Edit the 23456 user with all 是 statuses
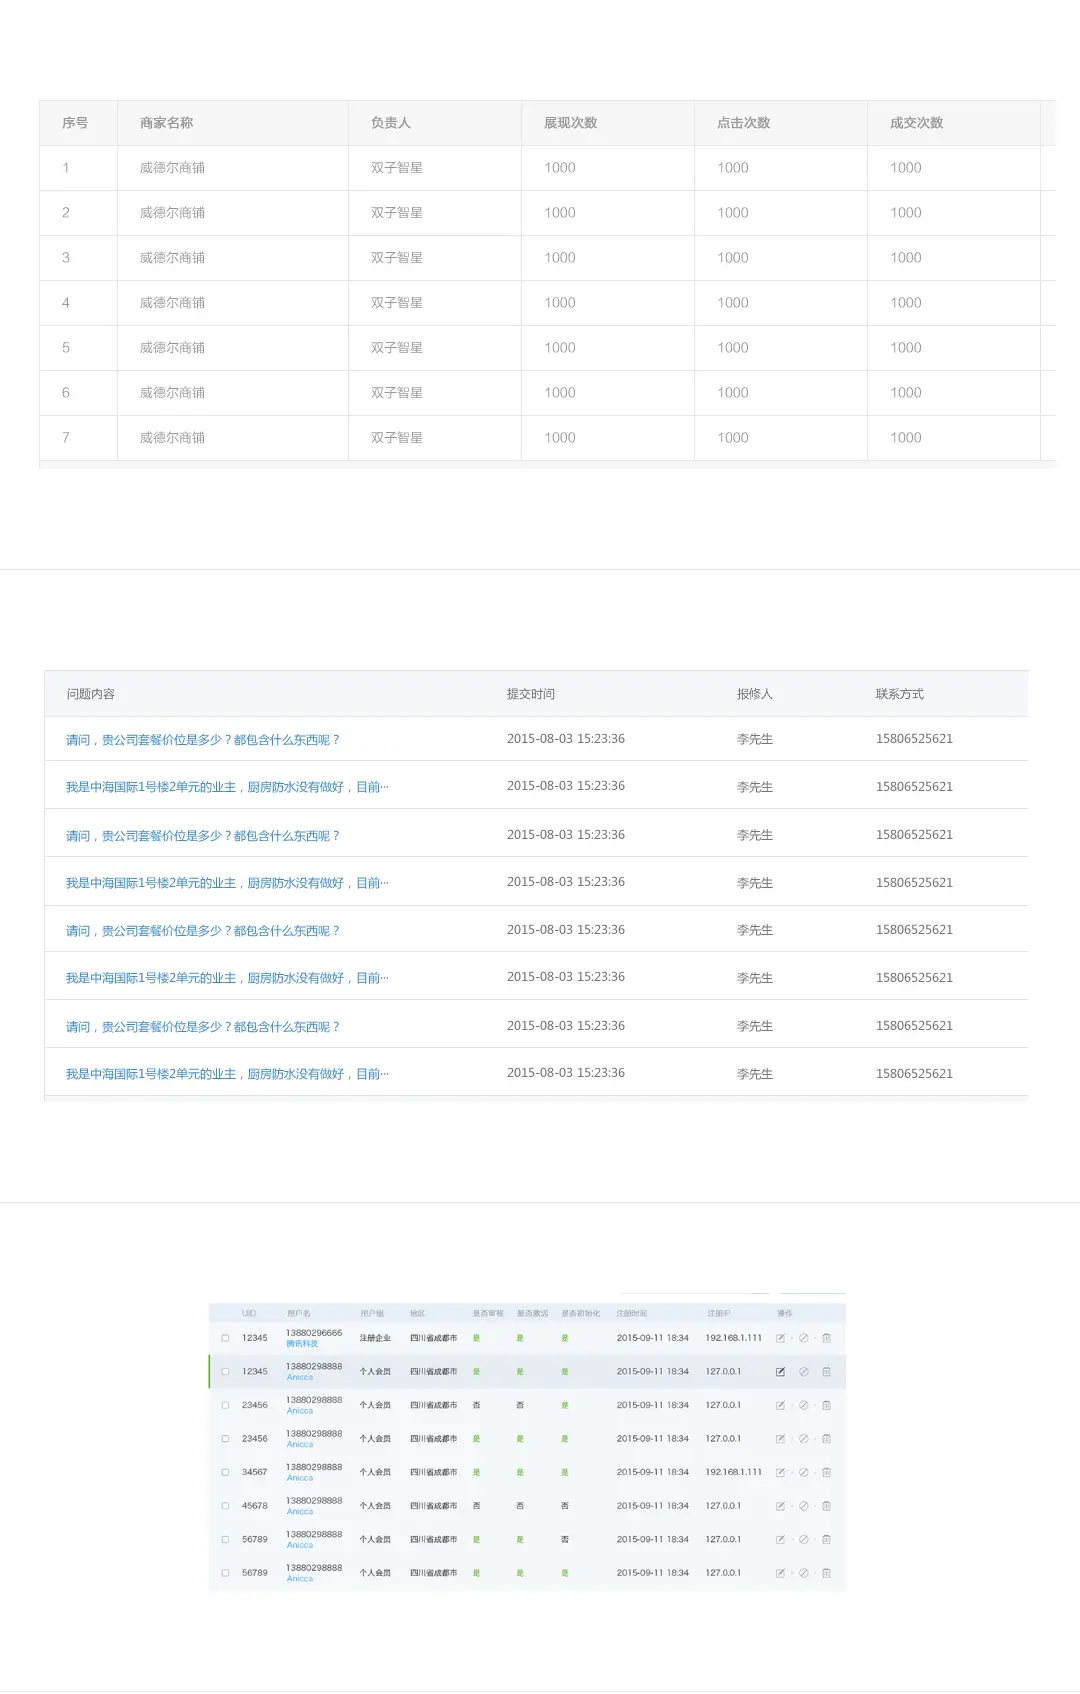This screenshot has width=1080, height=1694. [780, 1439]
